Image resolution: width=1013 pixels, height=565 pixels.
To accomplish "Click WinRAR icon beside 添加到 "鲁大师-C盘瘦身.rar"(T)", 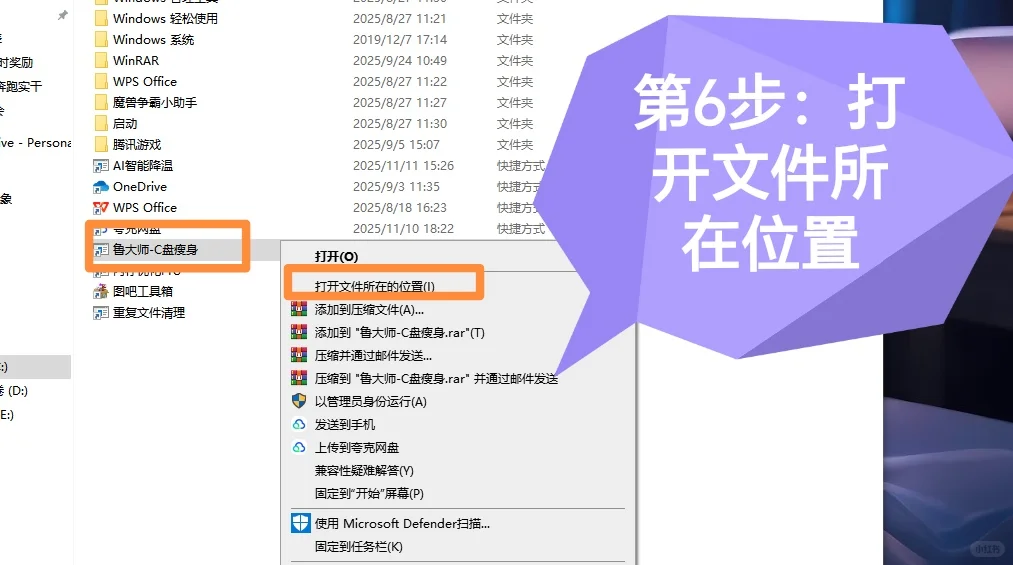I will [299, 332].
